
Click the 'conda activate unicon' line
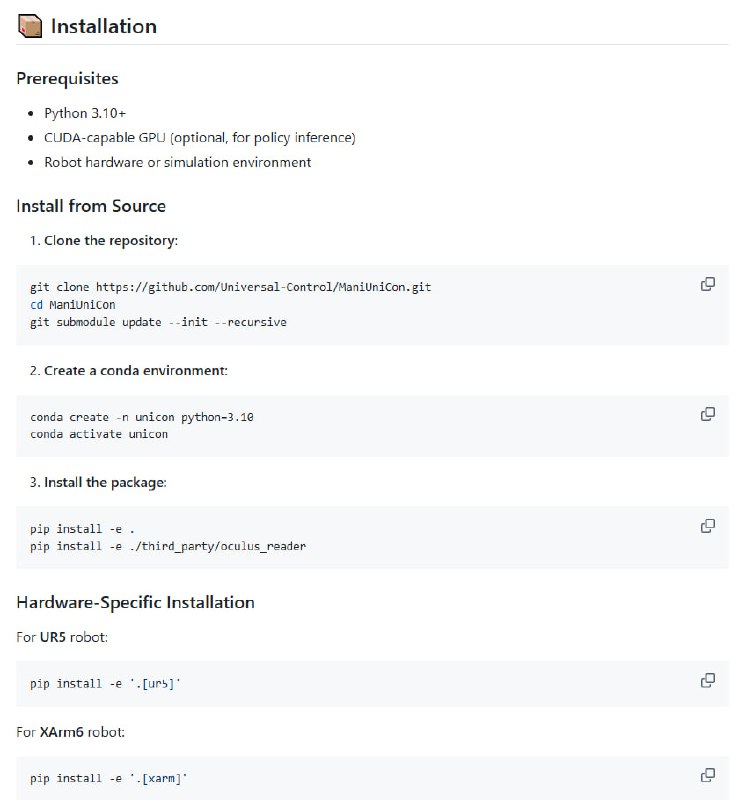click(99, 434)
